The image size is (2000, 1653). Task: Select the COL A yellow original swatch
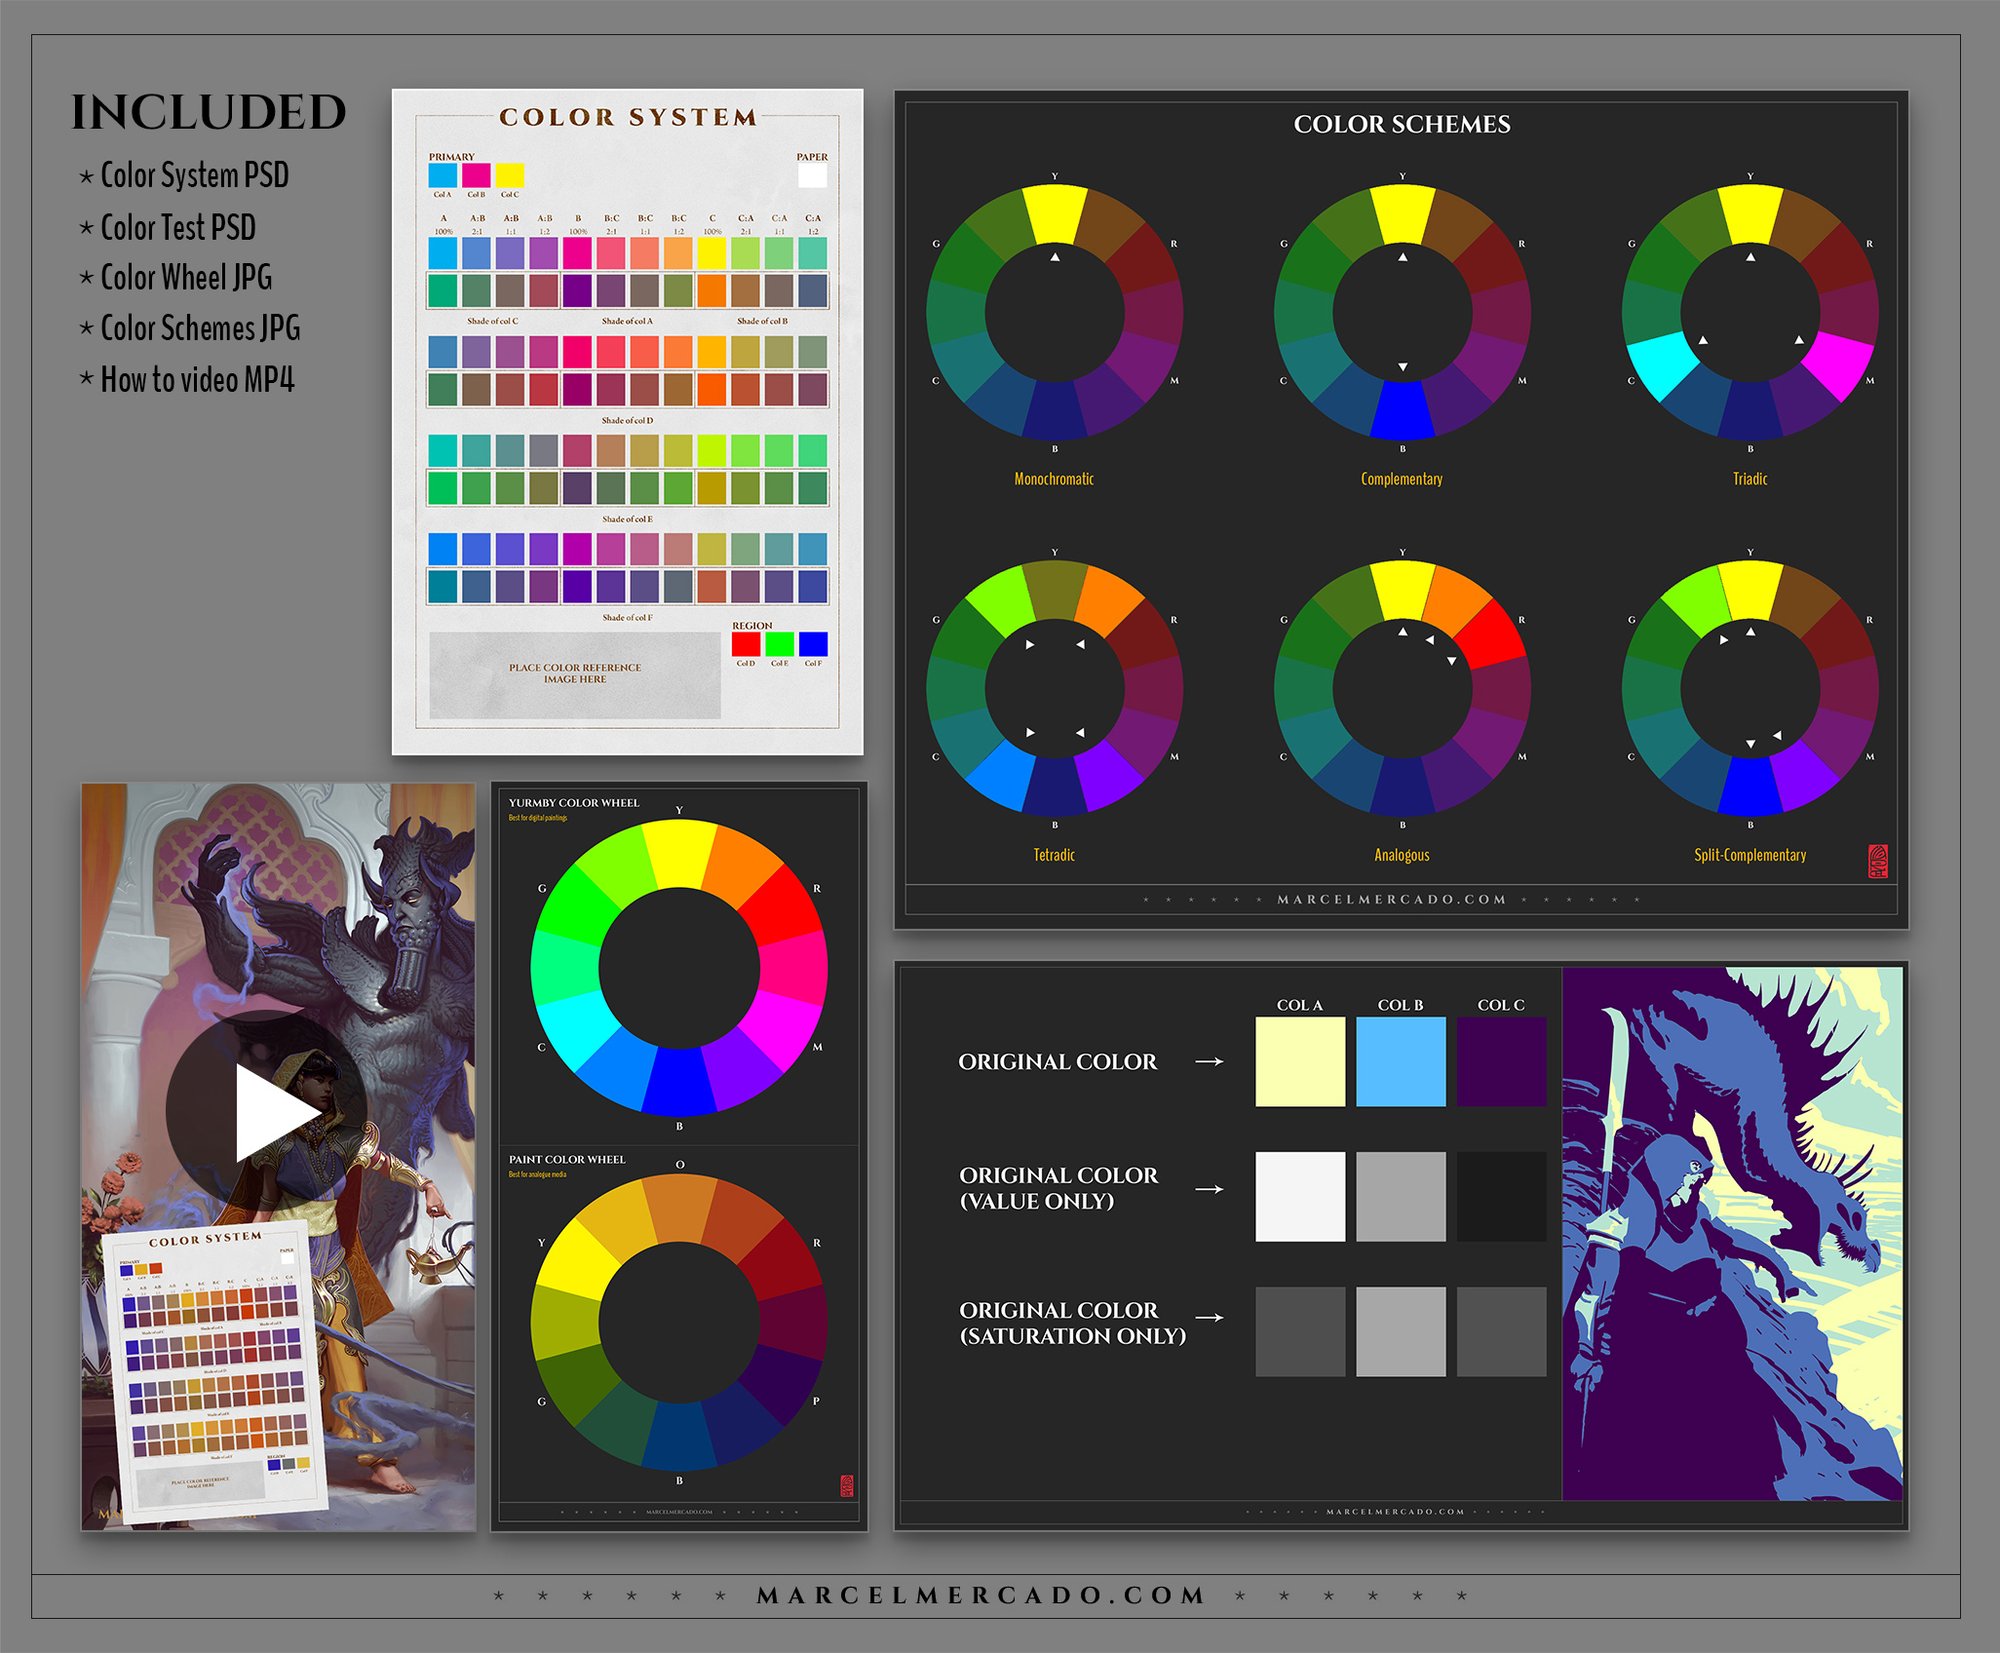click(1300, 1061)
